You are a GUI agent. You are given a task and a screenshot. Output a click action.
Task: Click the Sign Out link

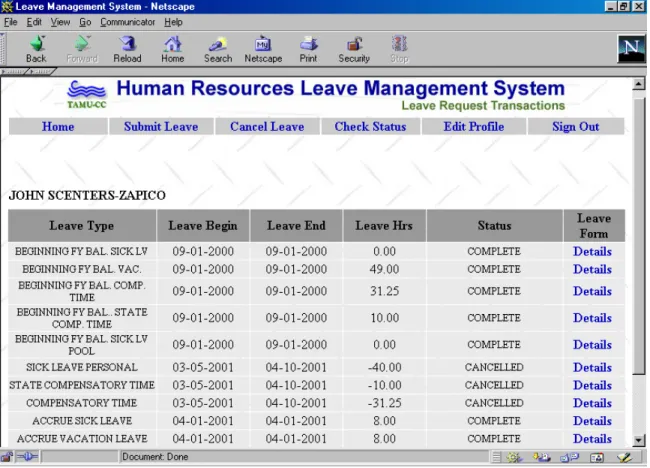pyautogui.click(x=575, y=127)
